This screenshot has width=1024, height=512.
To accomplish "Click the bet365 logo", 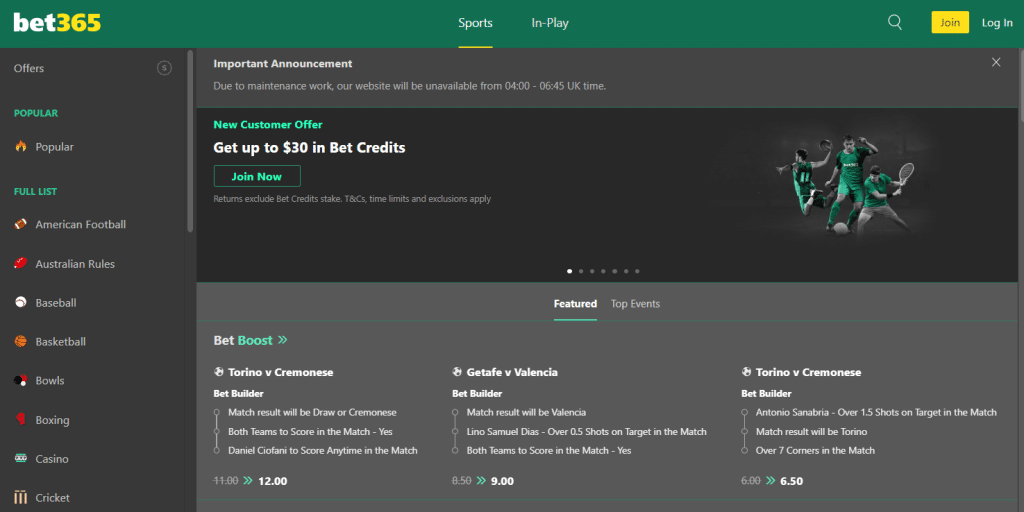I will pos(57,24).
